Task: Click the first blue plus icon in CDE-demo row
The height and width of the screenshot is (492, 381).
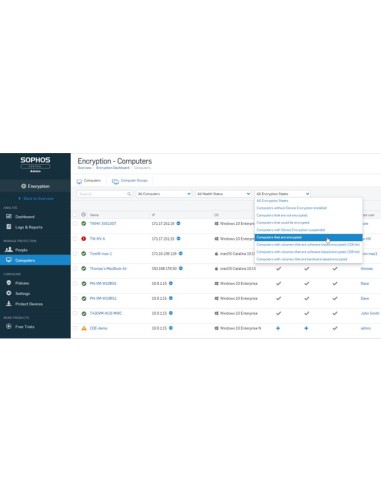Action: click(x=278, y=328)
